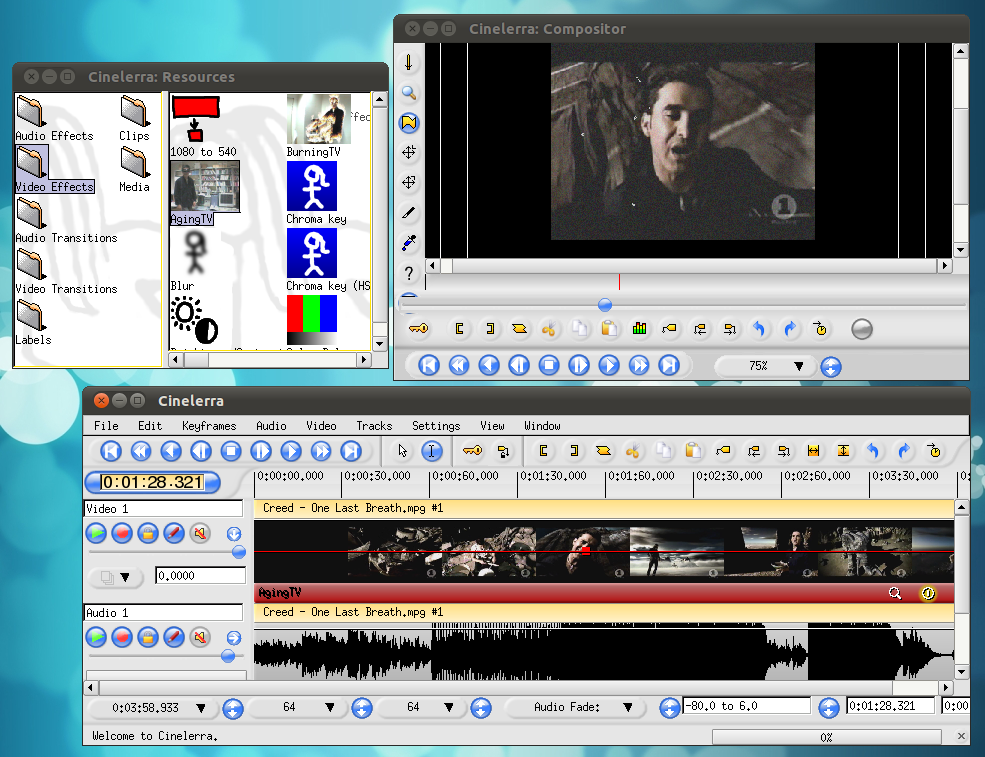Click the In point button in Compositor

[x=459, y=329]
